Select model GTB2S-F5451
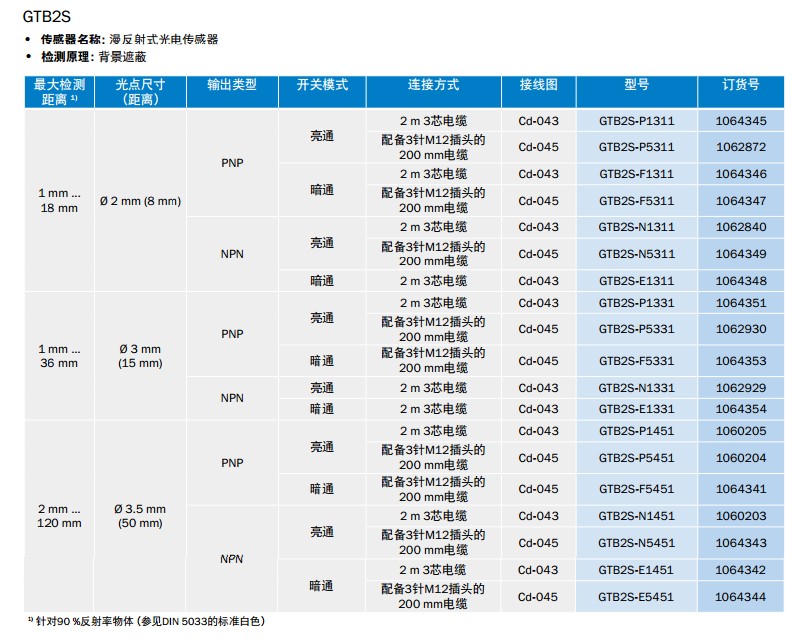 coord(636,489)
